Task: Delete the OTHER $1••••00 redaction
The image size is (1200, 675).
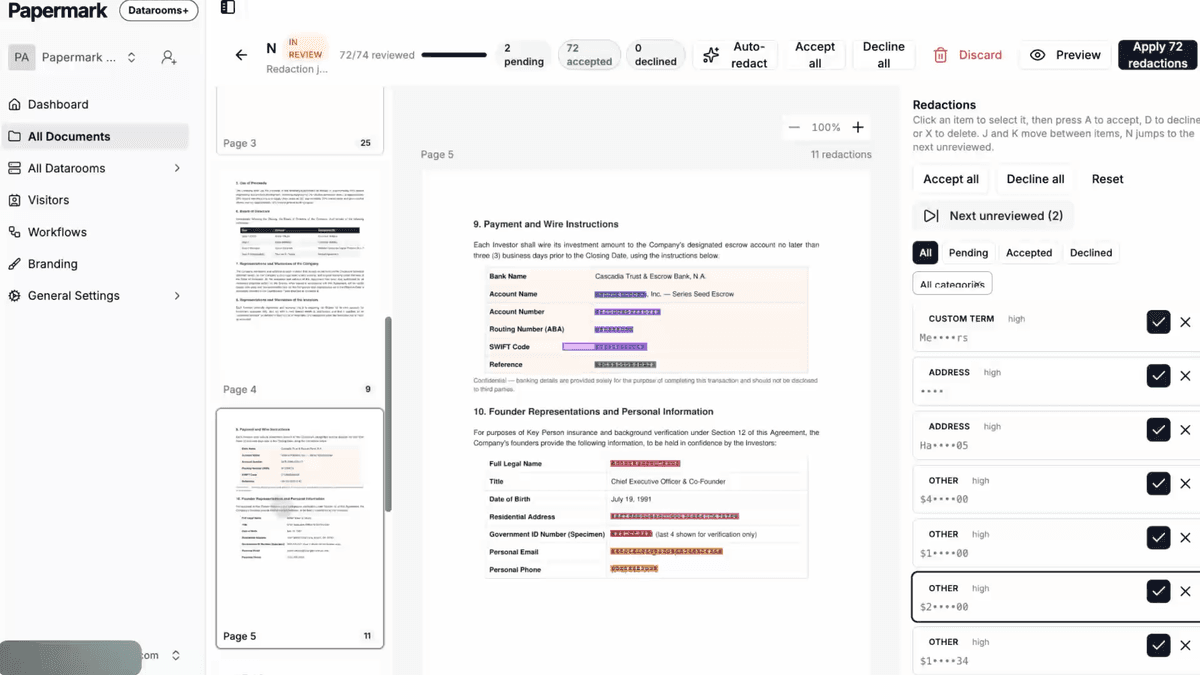Action: pyautogui.click(x=1186, y=538)
